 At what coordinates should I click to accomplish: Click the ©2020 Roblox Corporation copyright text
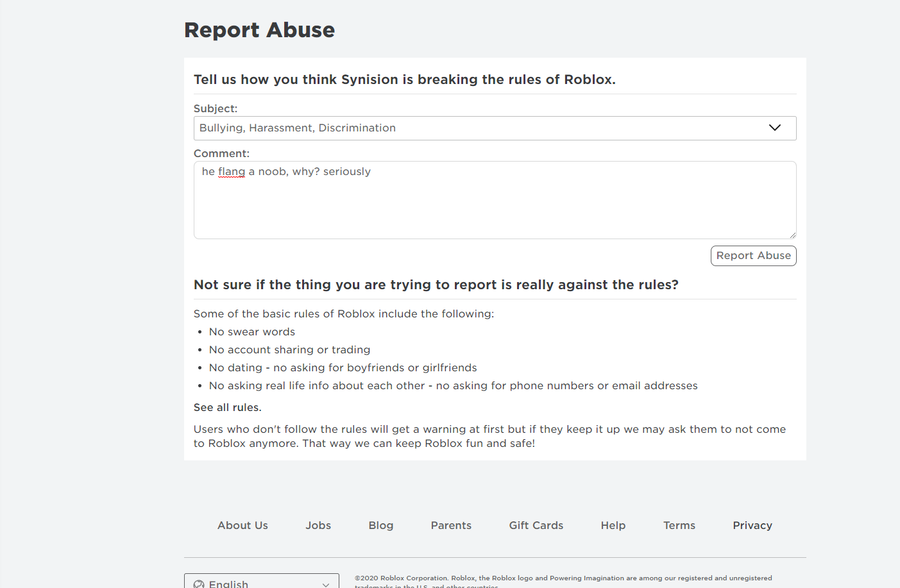563,581
